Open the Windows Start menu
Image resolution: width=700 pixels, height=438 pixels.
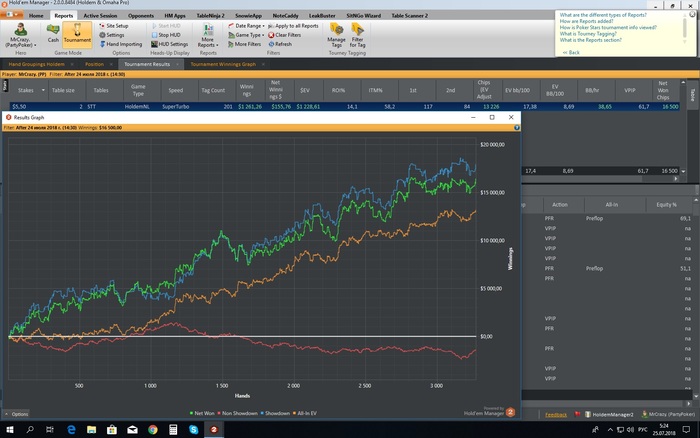tap(9, 430)
